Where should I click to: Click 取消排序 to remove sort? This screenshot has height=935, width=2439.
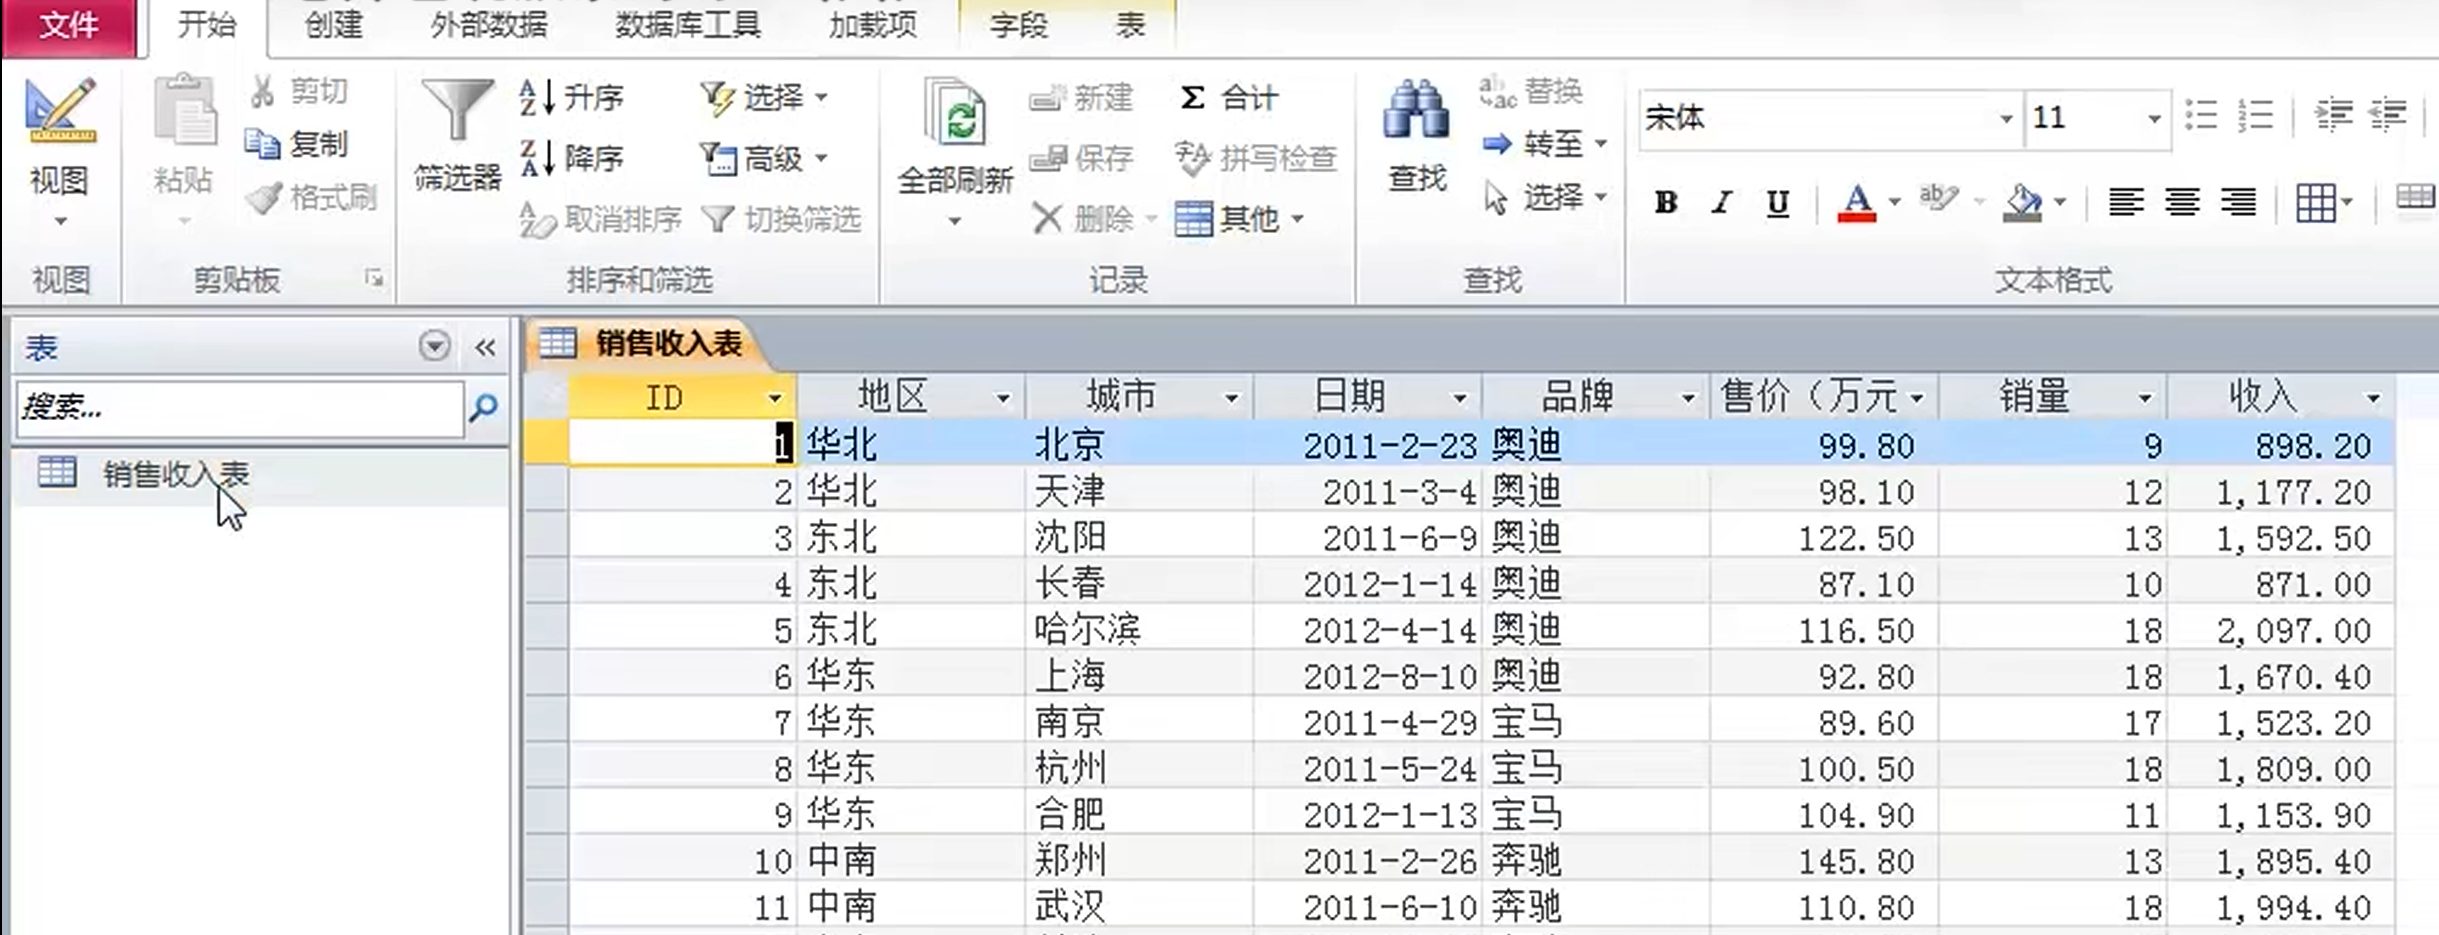point(600,219)
